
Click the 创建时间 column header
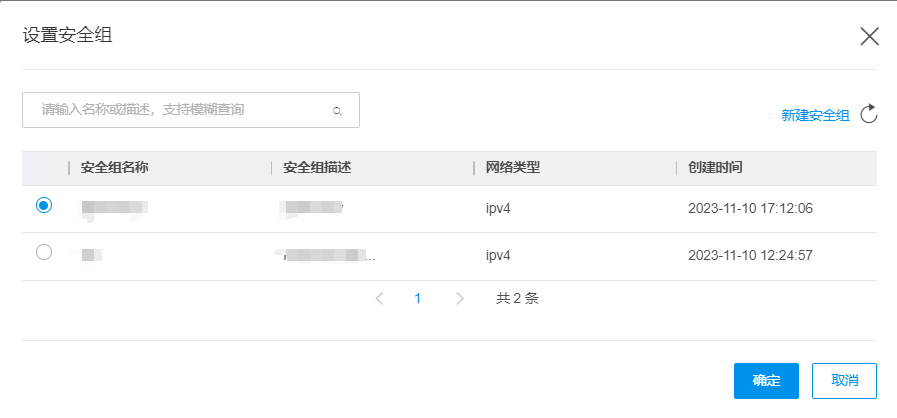[x=715, y=168]
